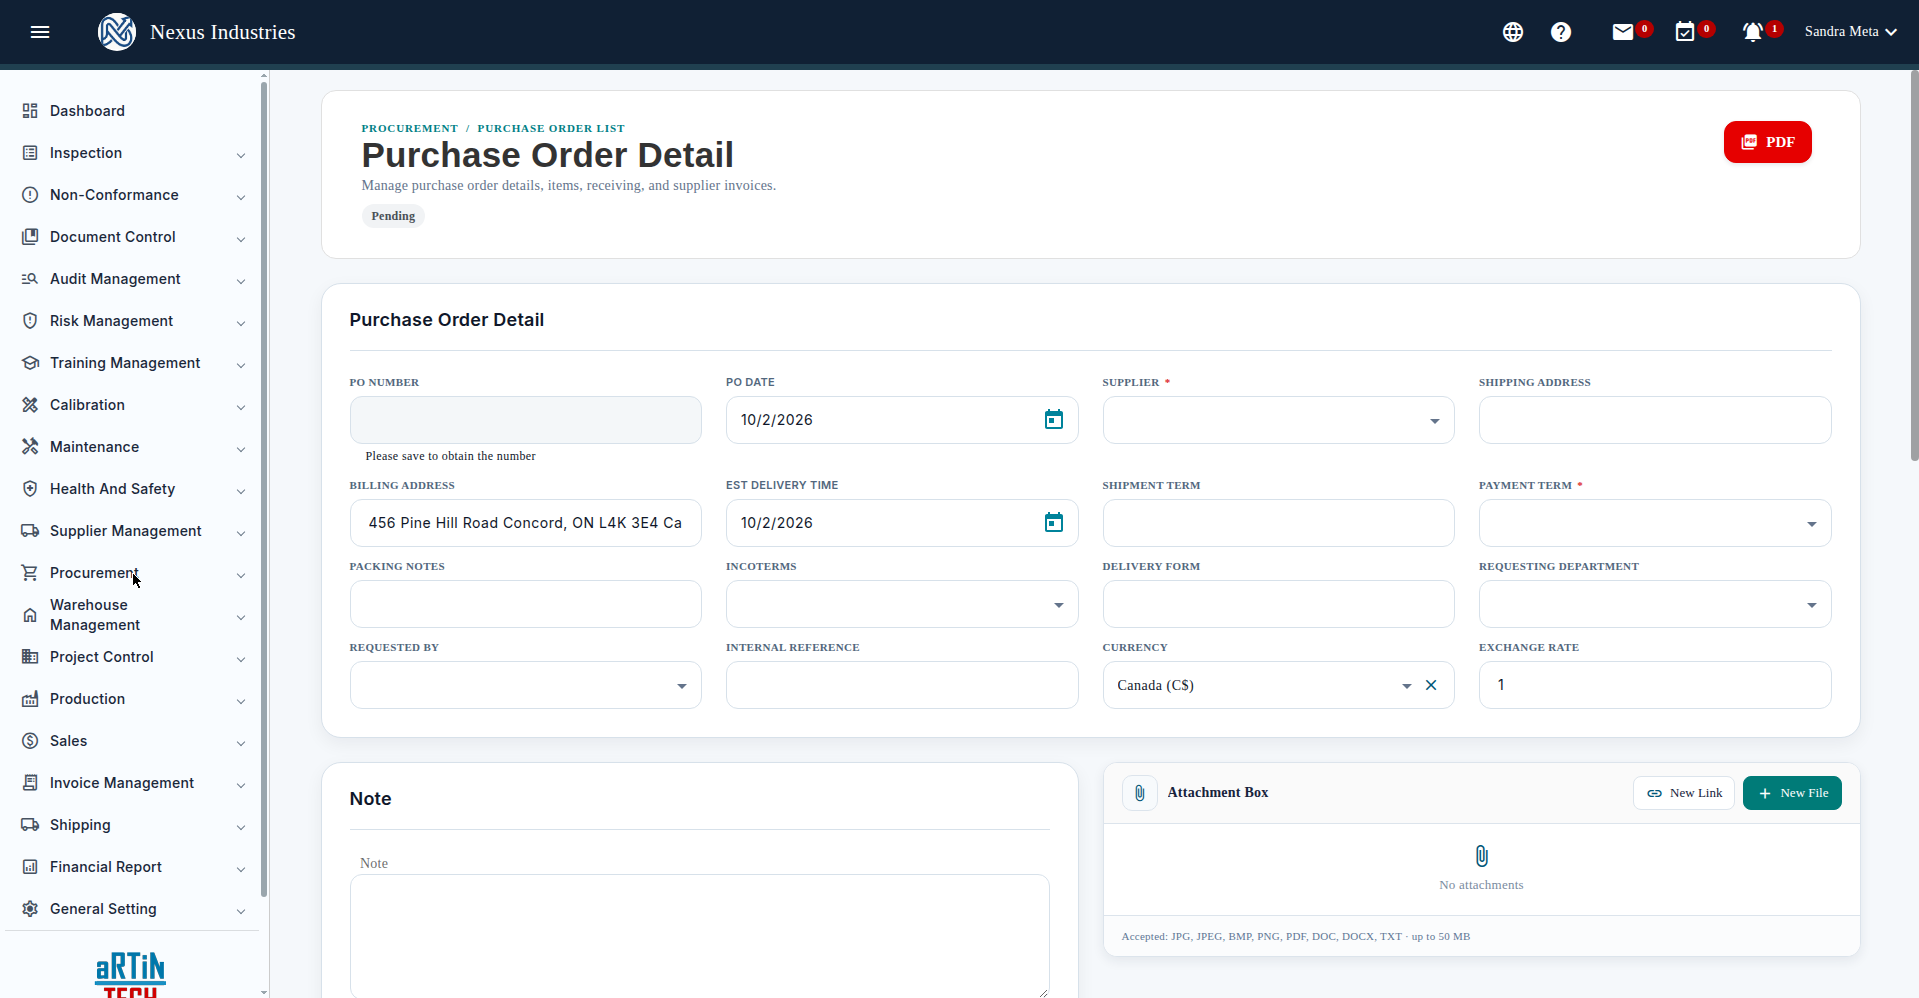
Task: Click the Shipping truck icon
Action: tap(30, 825)
